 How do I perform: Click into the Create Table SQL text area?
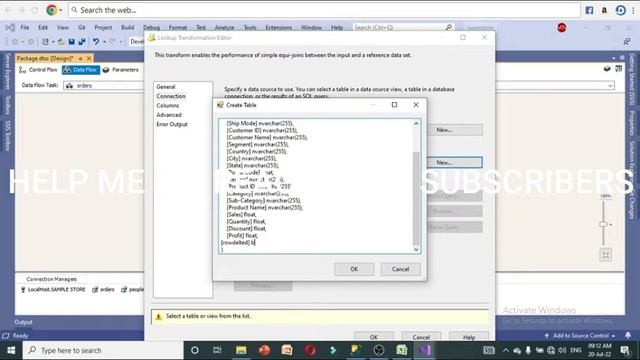(x=316, y=186)
